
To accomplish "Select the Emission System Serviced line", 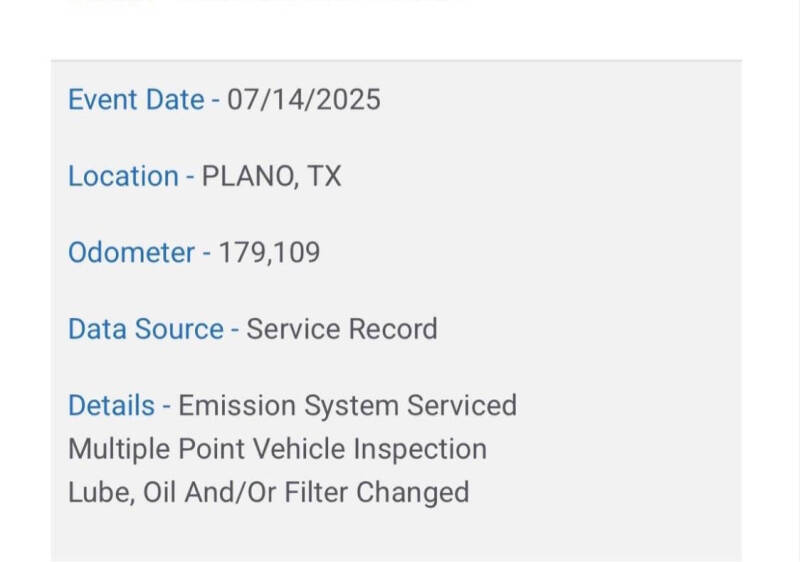I will click(x=348, y=406).
